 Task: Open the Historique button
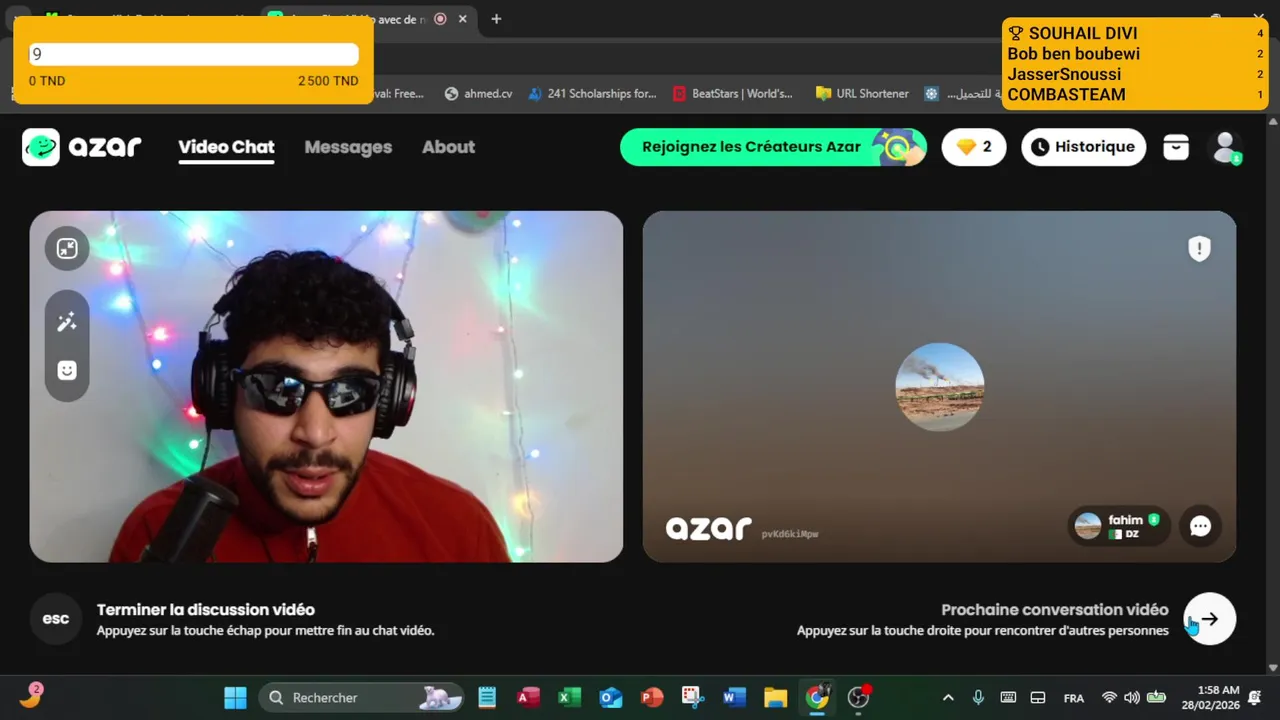pos(1083,147)
